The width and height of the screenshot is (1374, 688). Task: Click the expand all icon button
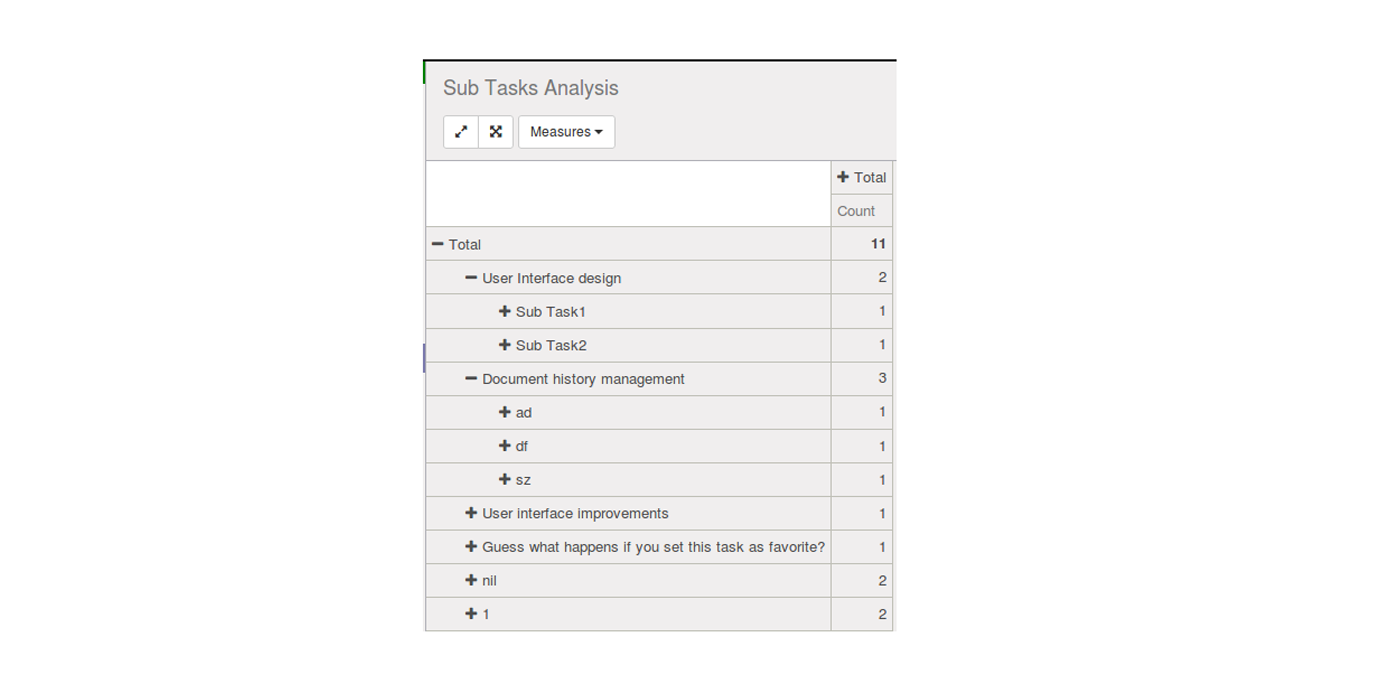[496, 132]
